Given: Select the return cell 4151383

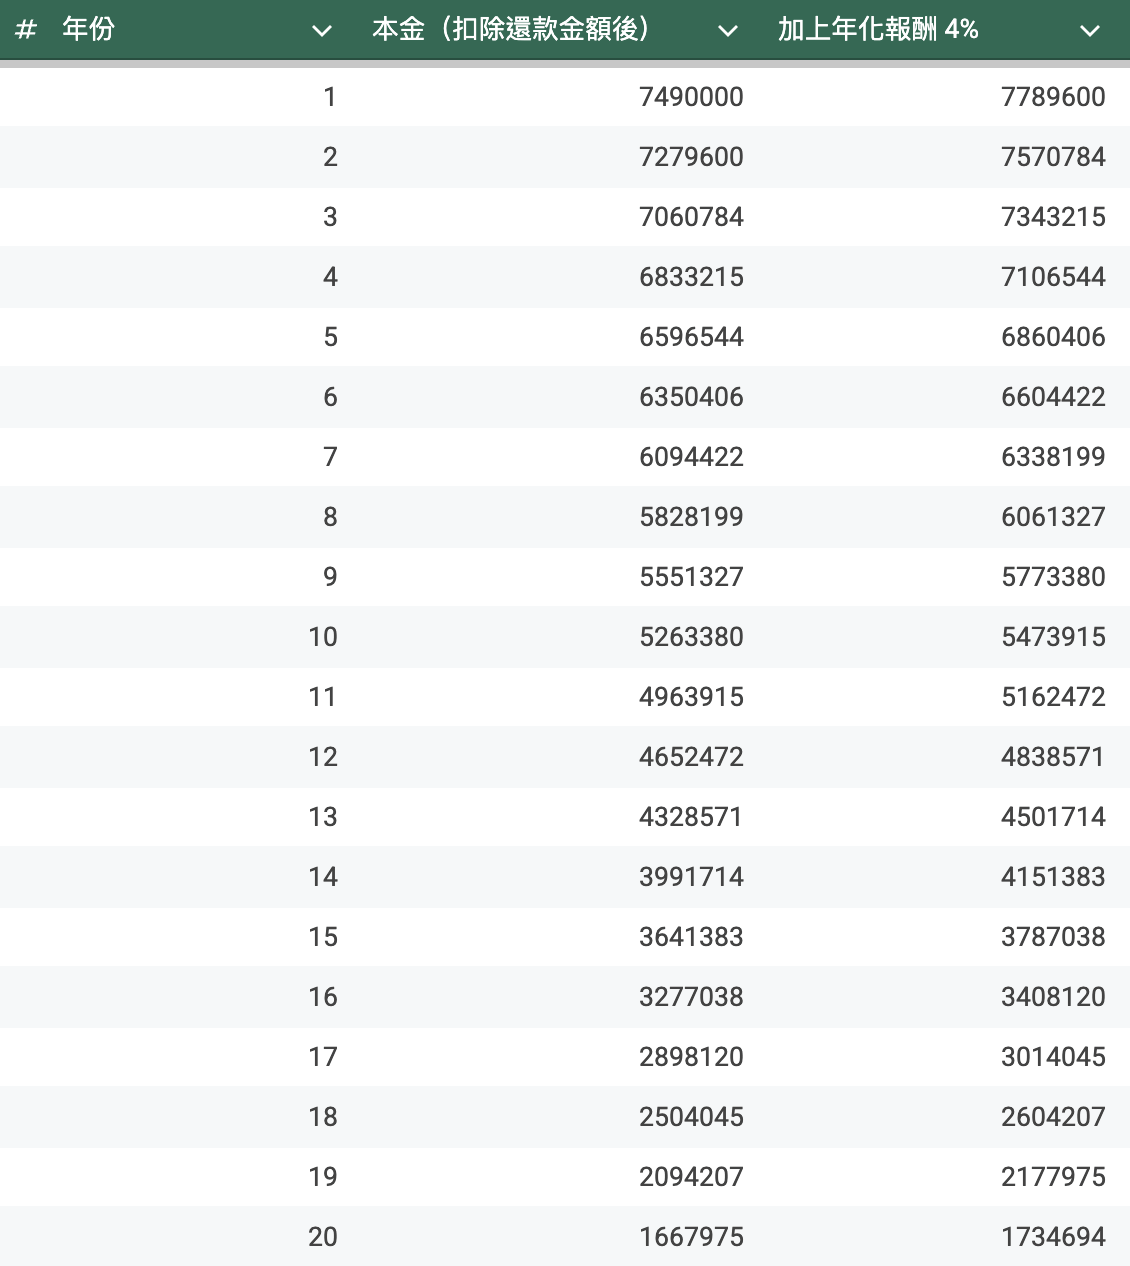Looking at the screenshot, I should (1053, 877).
